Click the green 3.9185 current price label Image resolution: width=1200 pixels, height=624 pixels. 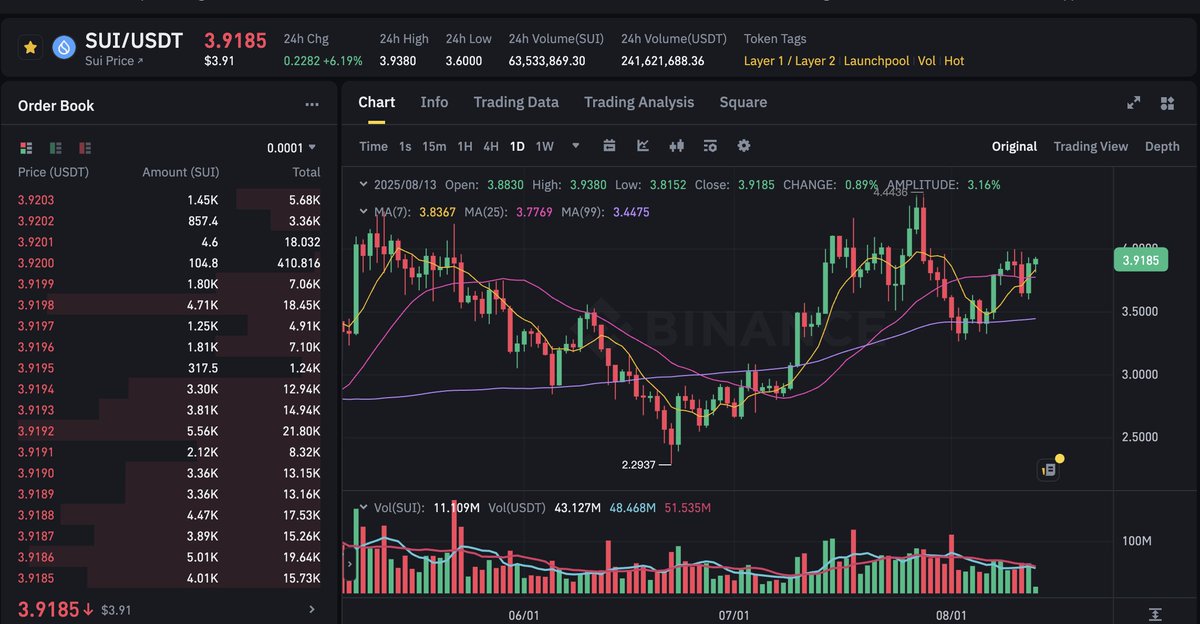pyautogui.click(x=1141, y=260)
